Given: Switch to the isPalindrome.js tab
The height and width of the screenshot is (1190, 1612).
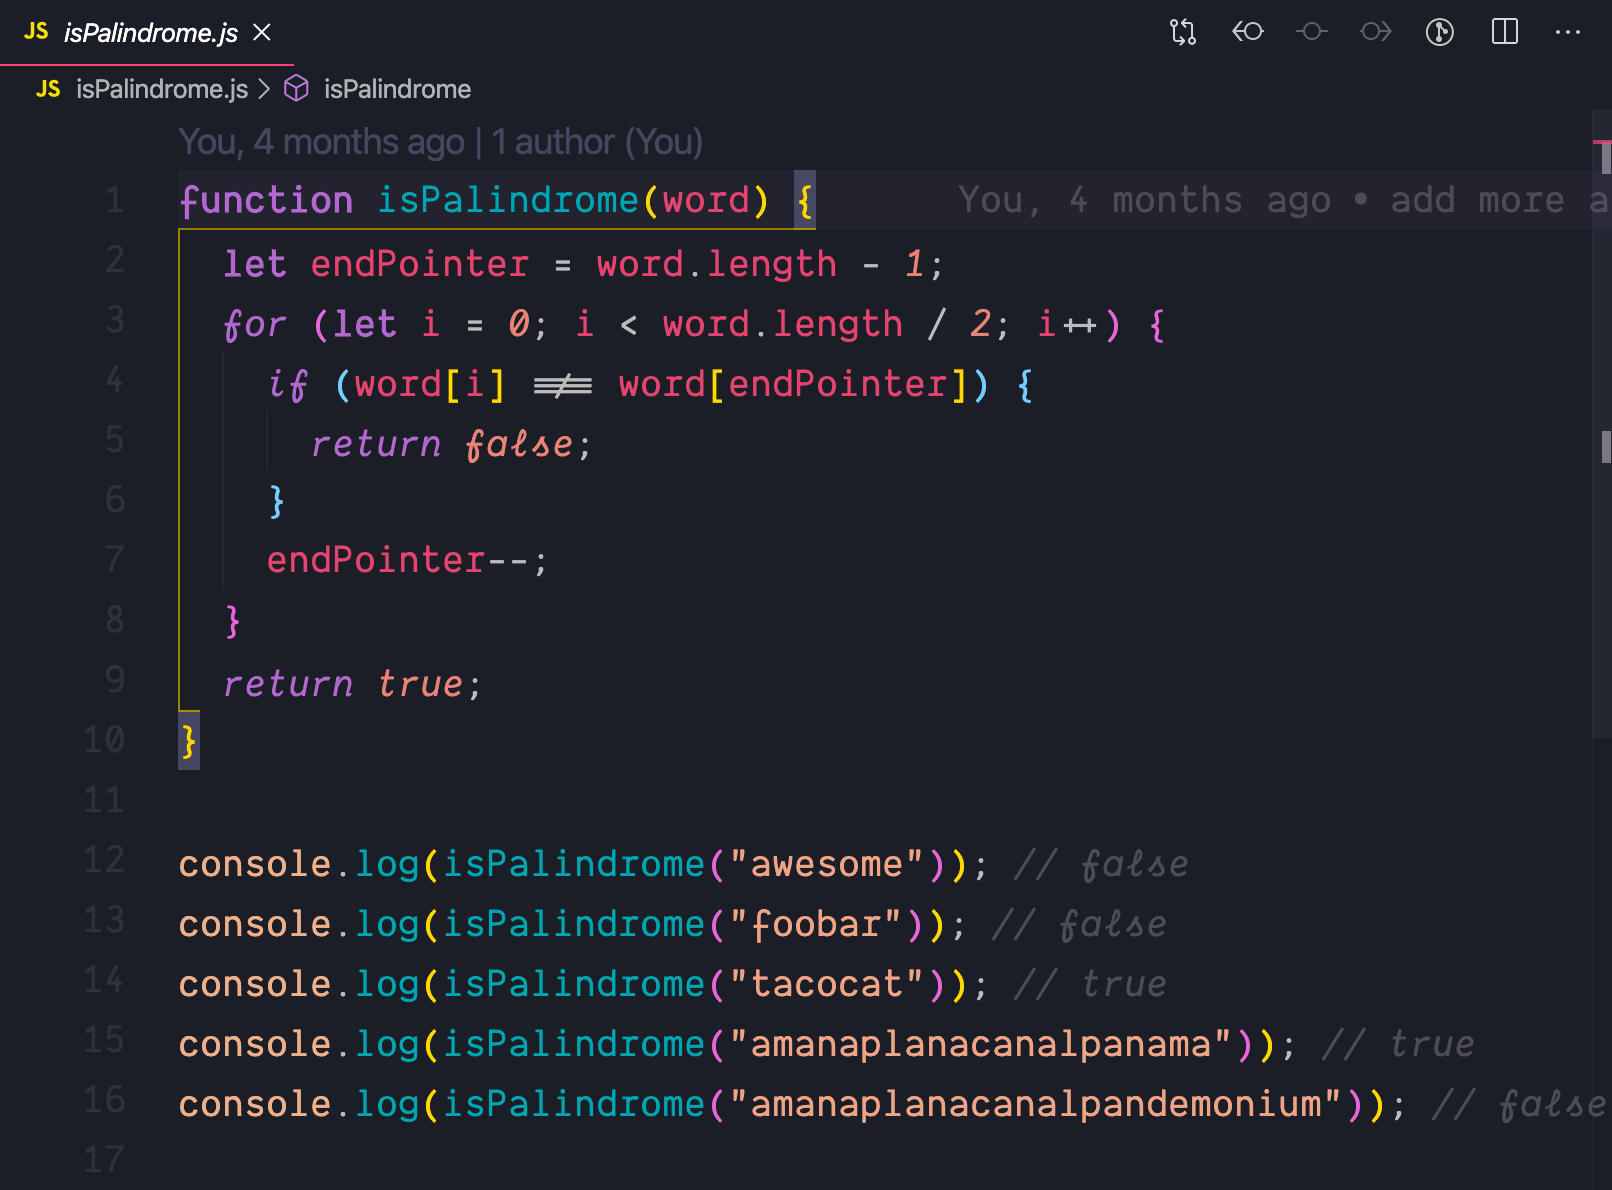Looking at the screenshot, I should tap(150, 31).
